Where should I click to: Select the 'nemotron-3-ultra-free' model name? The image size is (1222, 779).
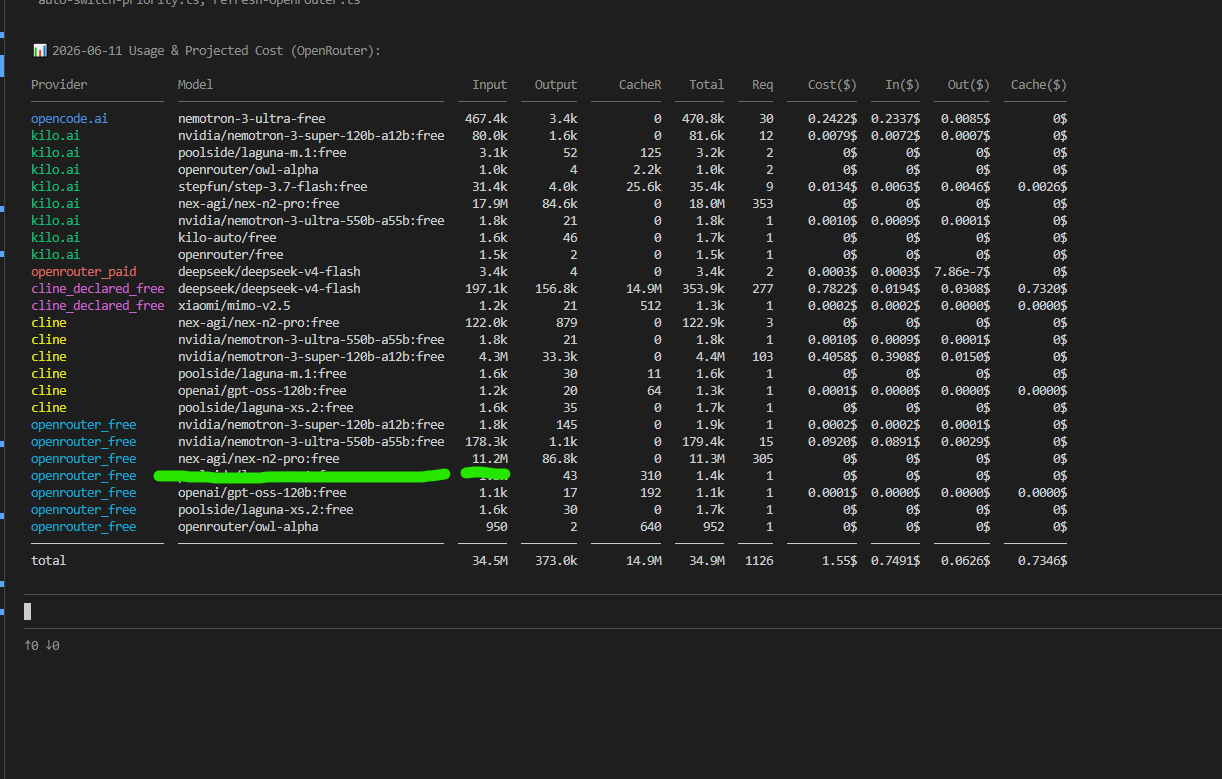pyautogui.click(x=252, y=119)
